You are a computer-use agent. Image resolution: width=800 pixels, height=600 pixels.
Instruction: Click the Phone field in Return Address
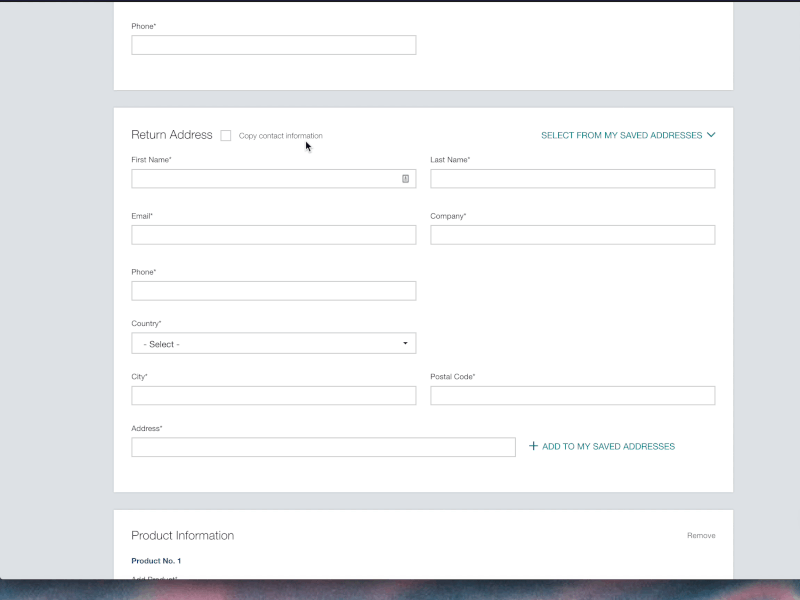[273, 290]
